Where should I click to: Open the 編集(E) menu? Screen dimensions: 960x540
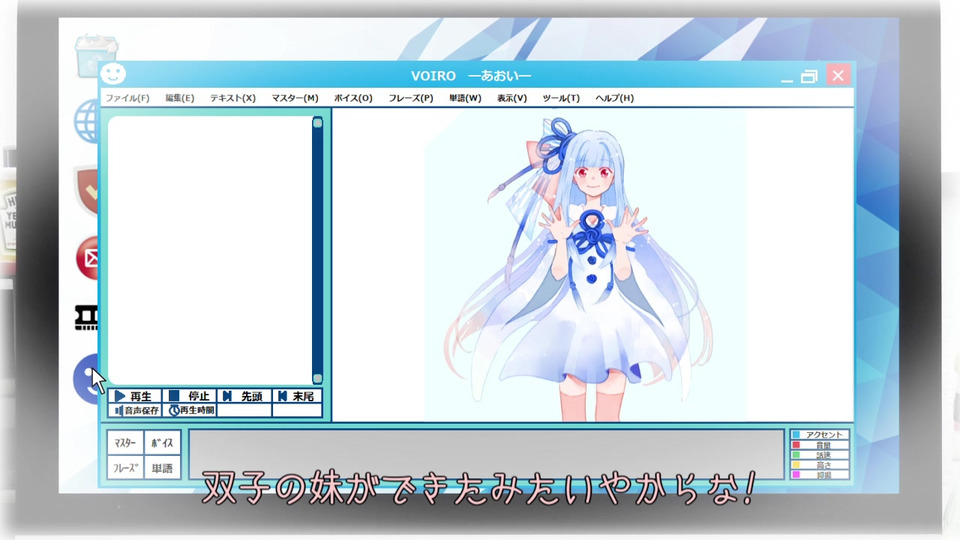coord(179,98)
